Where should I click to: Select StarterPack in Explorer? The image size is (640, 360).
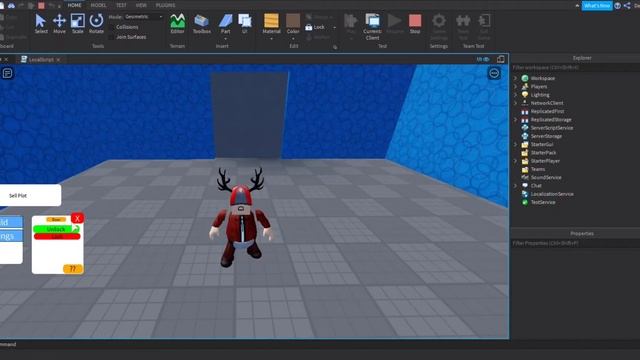[x=543, y=153]
